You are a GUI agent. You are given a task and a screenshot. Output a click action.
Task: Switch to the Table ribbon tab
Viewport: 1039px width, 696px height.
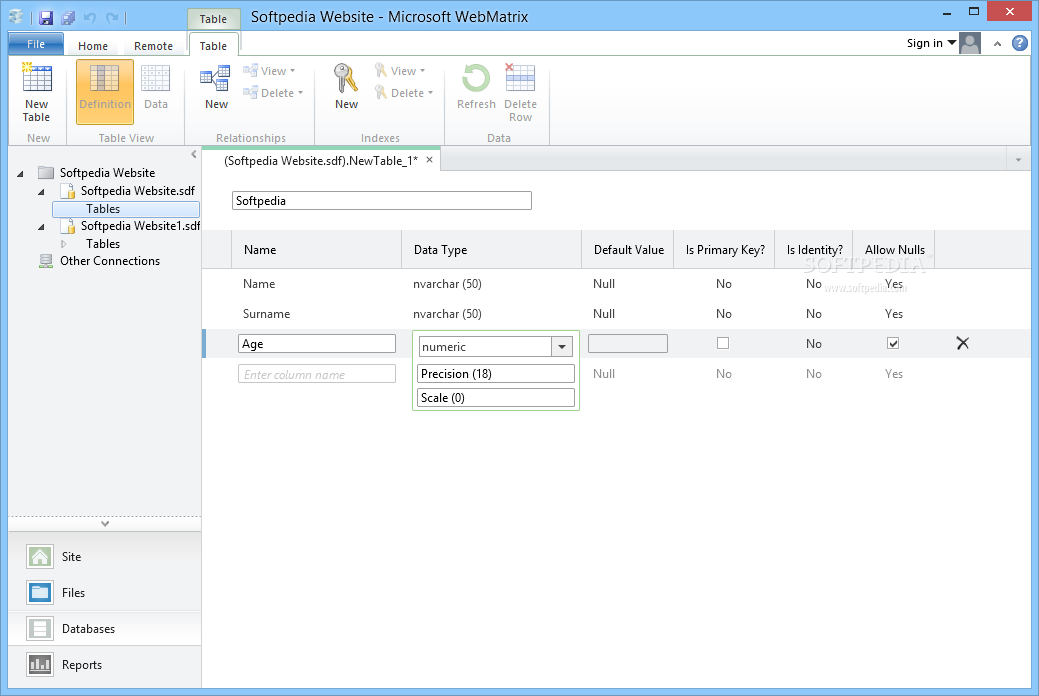[x=213, y=46]
